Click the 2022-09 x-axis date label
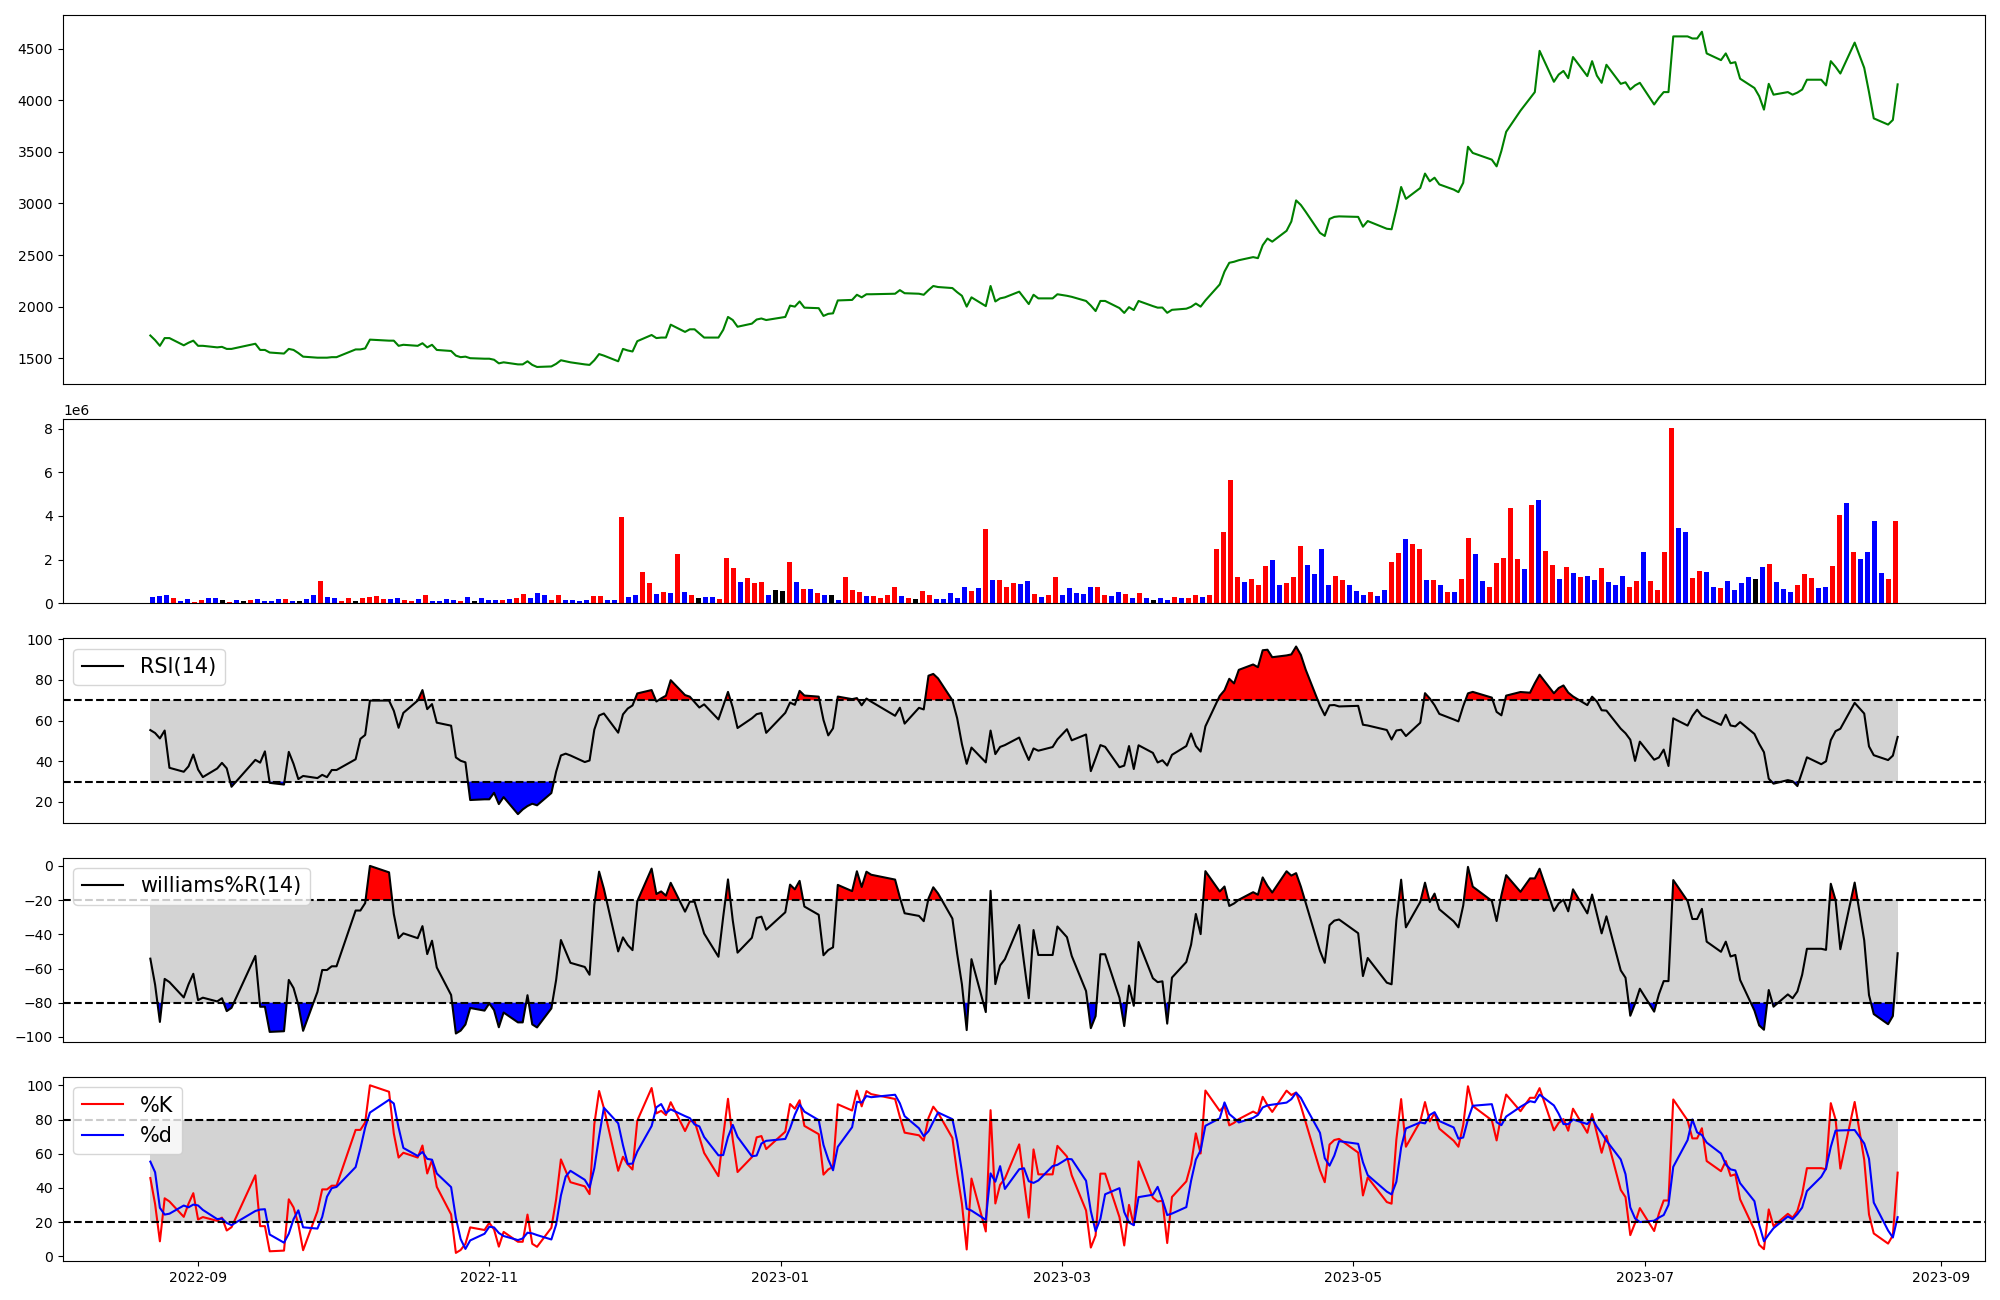Image resolution: width=2000 pixels, height=1300 pixels. (198, 1276)
